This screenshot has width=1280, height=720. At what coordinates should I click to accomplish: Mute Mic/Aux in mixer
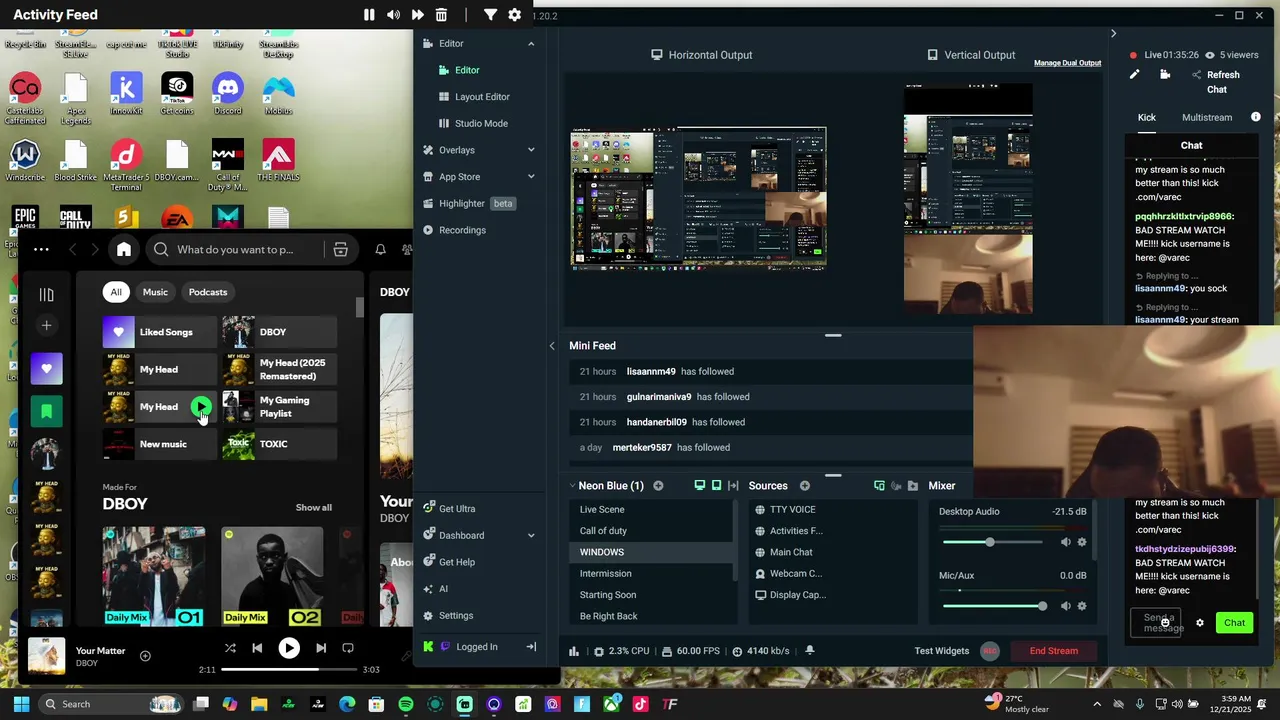(x=1065, y=606)
